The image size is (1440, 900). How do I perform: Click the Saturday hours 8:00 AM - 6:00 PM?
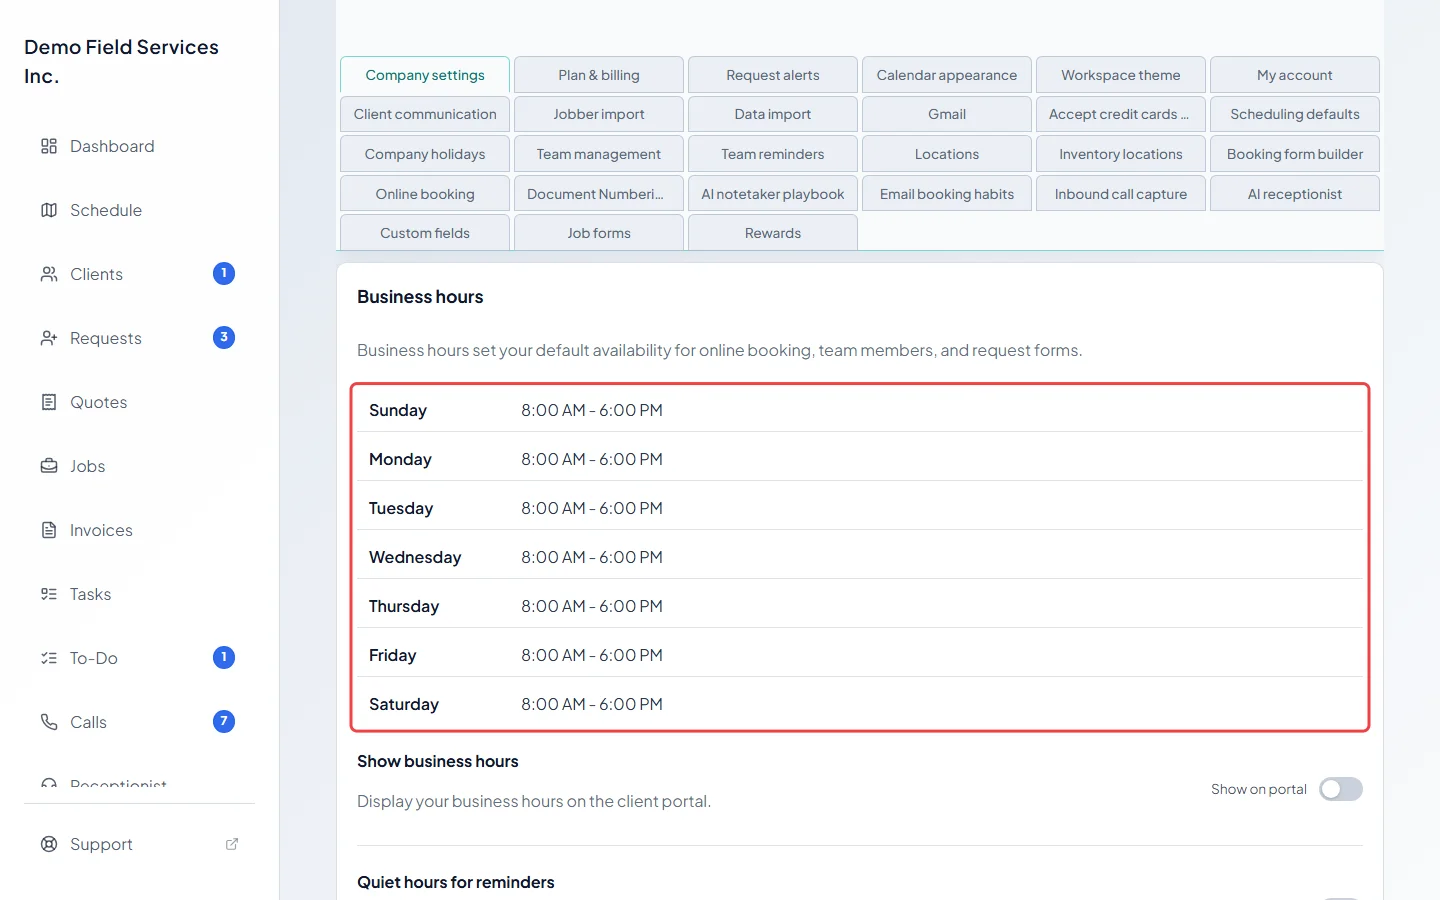[x=592, y=704]
